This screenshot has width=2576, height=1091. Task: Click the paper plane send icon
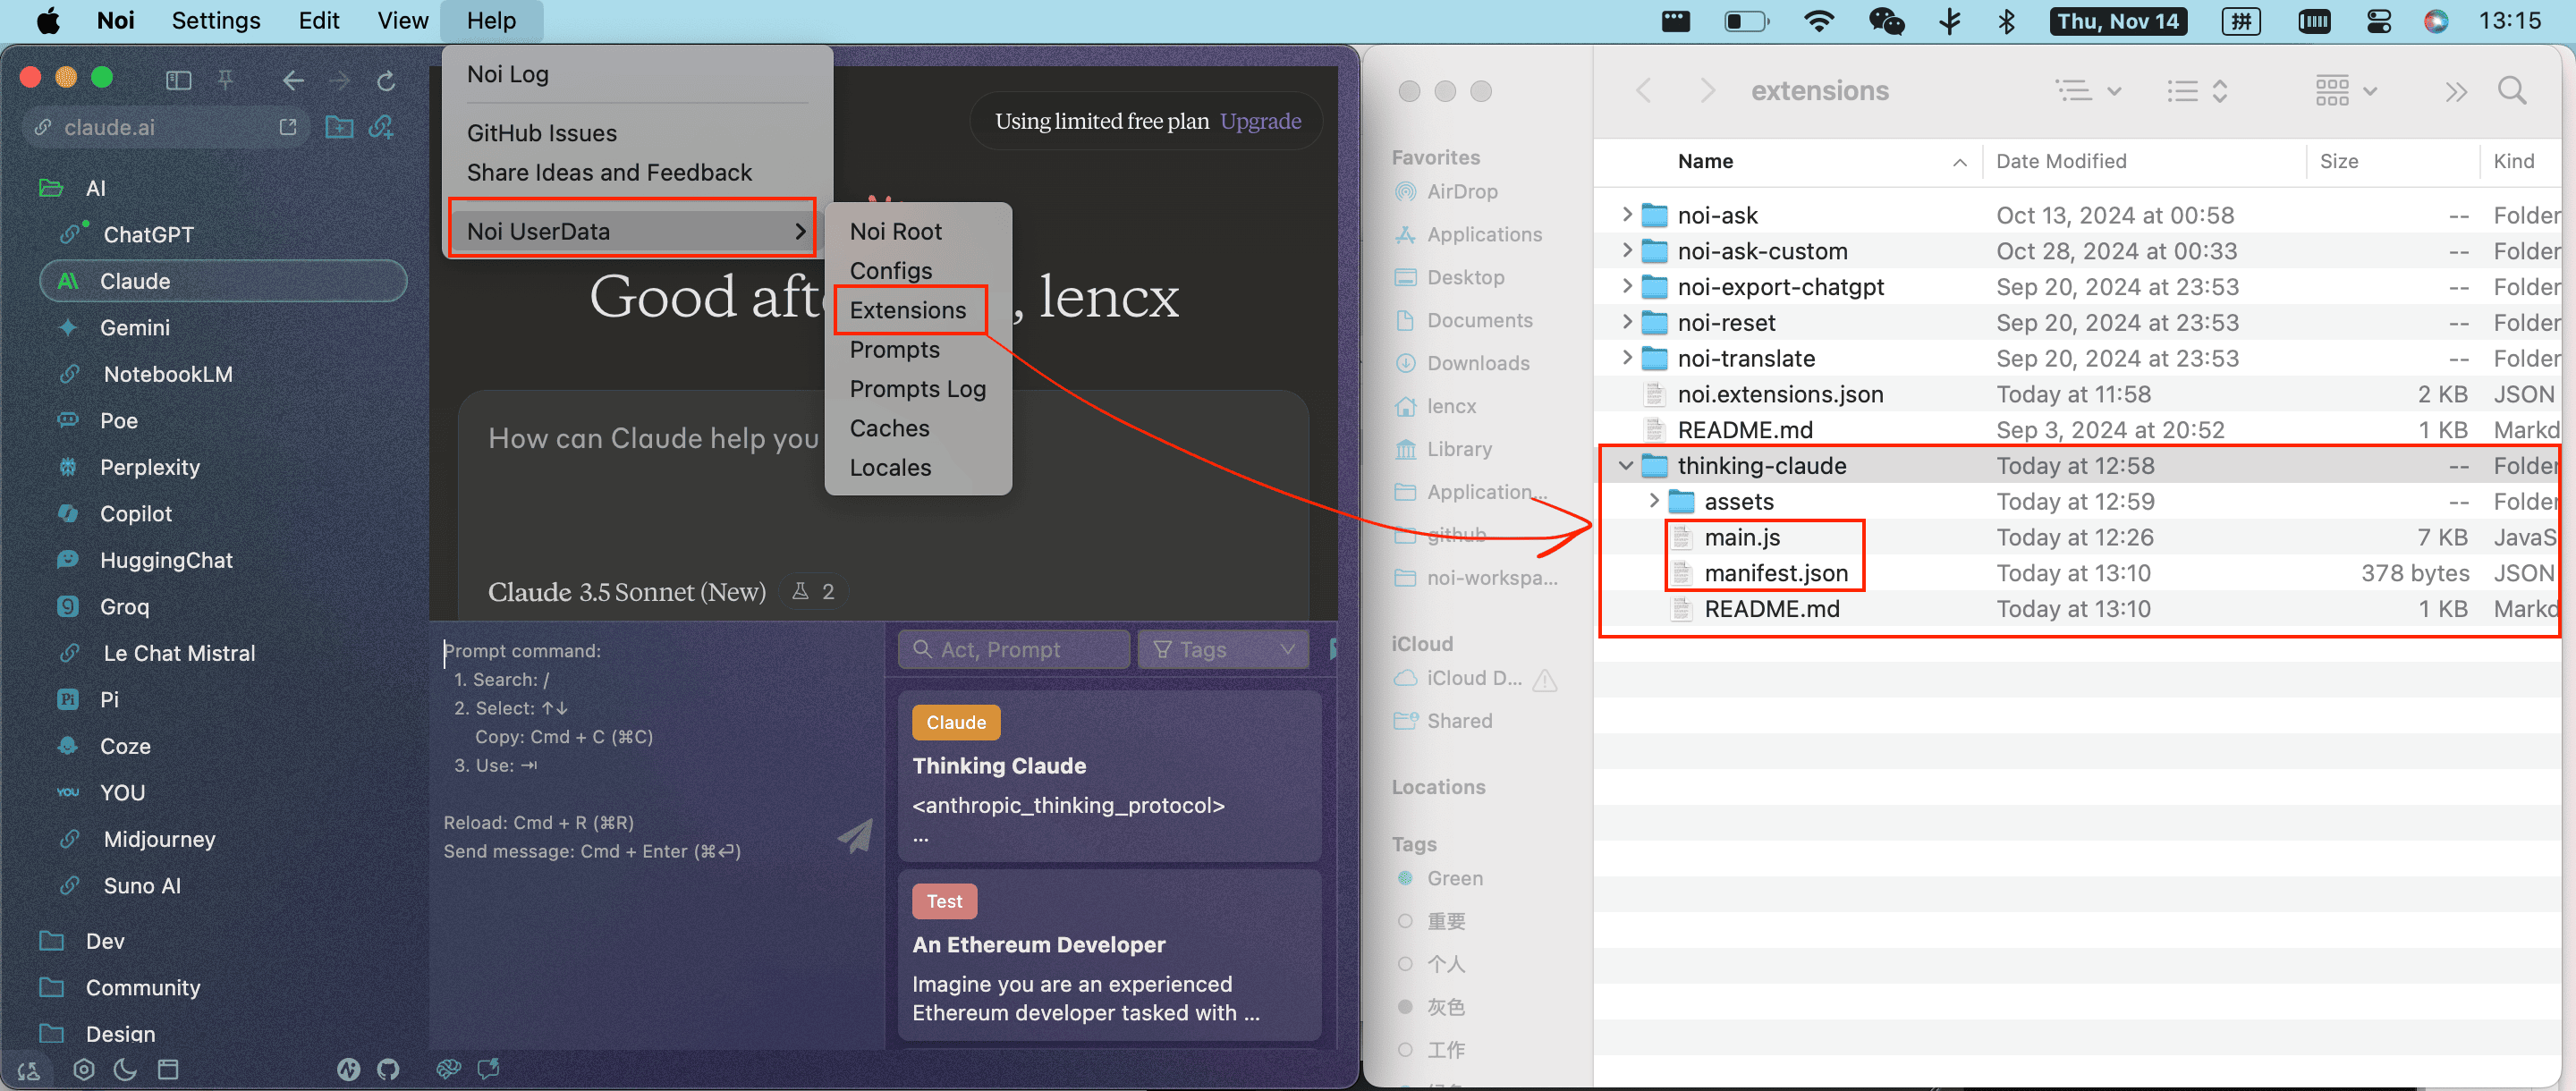pos(855,836)
